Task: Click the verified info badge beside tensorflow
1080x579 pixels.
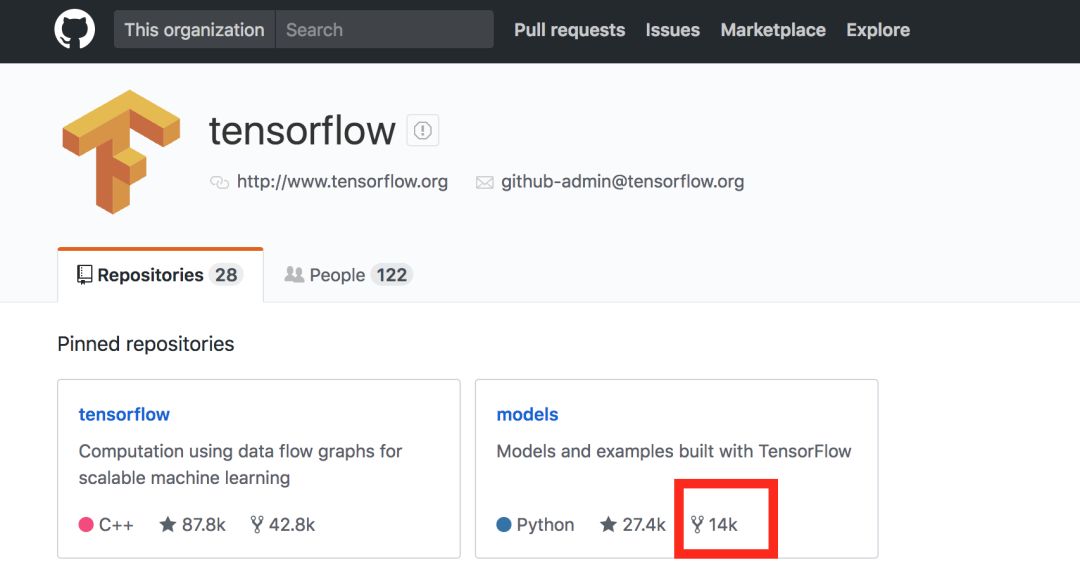Action: coord(423,131)
